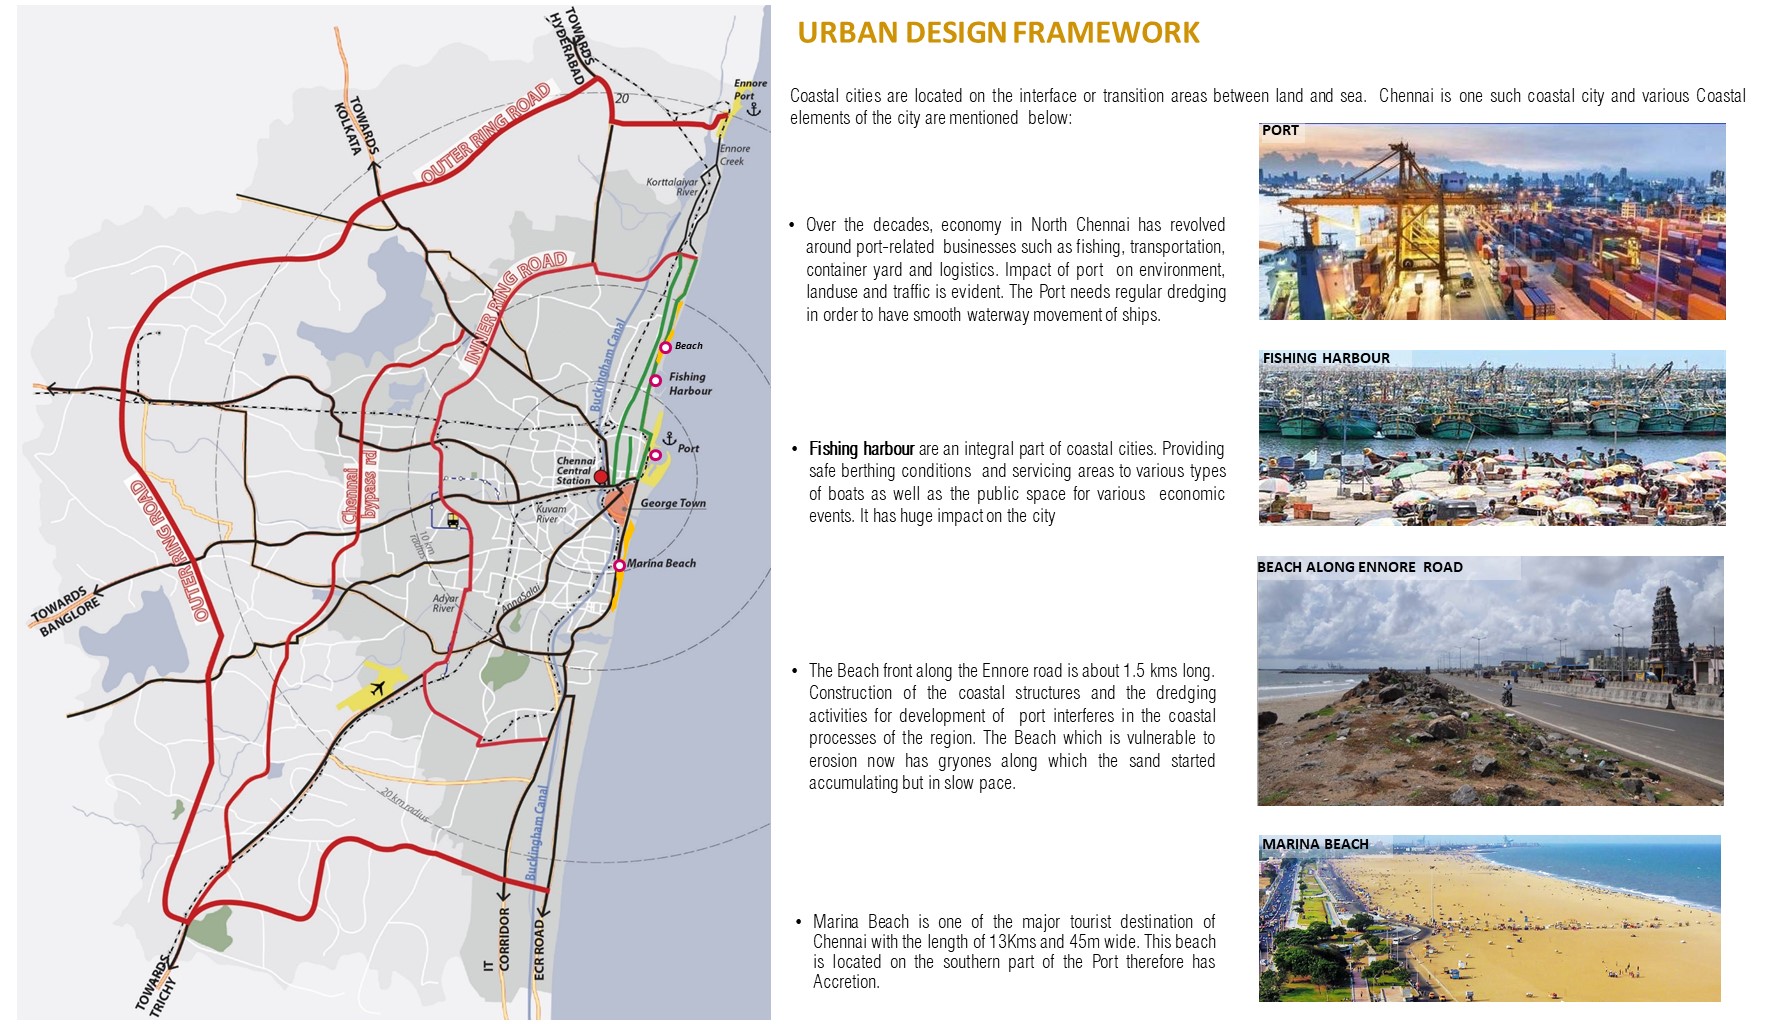Open the Fishing Harbour boats photo
The height and width of the screenshot is (1024, 1792).
(x=1492, y=437)
